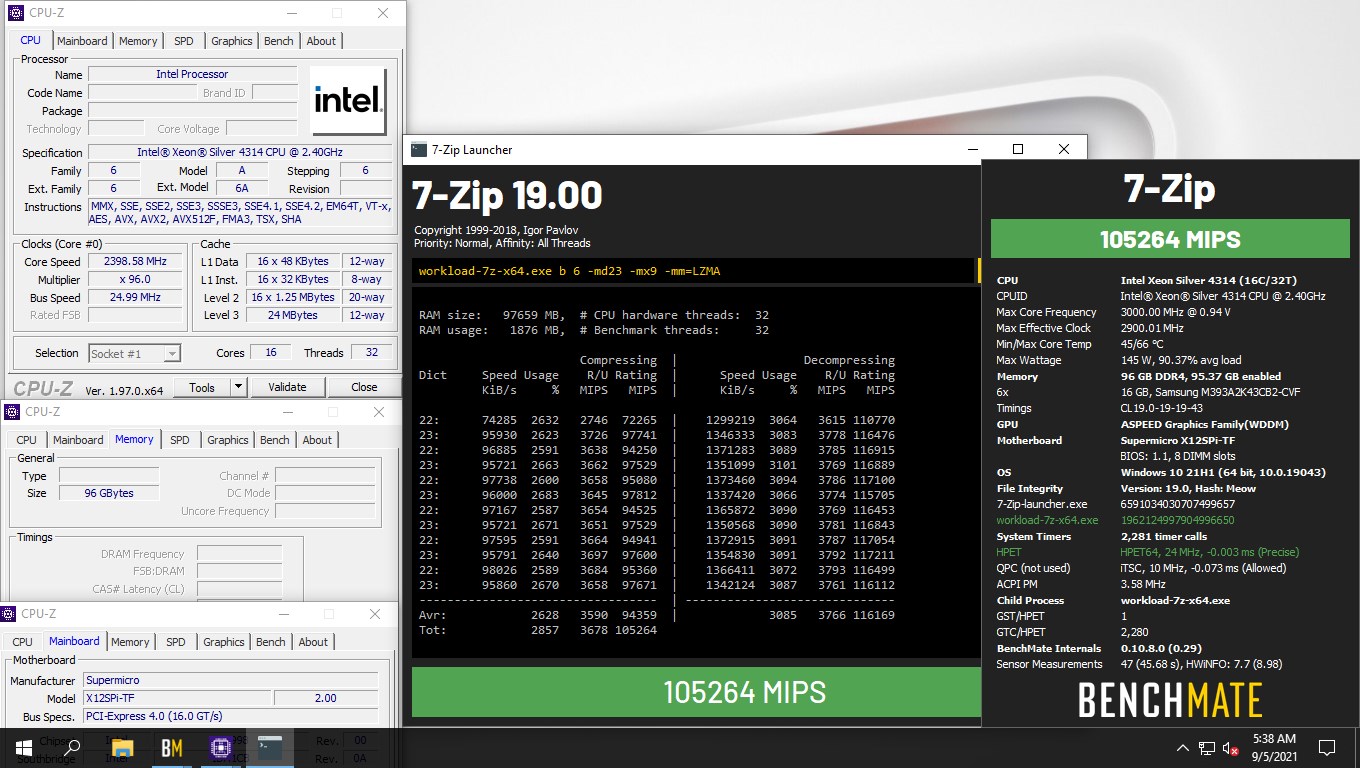Open Memory tab in top CPU-Z window
This screenshot has height=768, width=1360.
tap(138, 41)
